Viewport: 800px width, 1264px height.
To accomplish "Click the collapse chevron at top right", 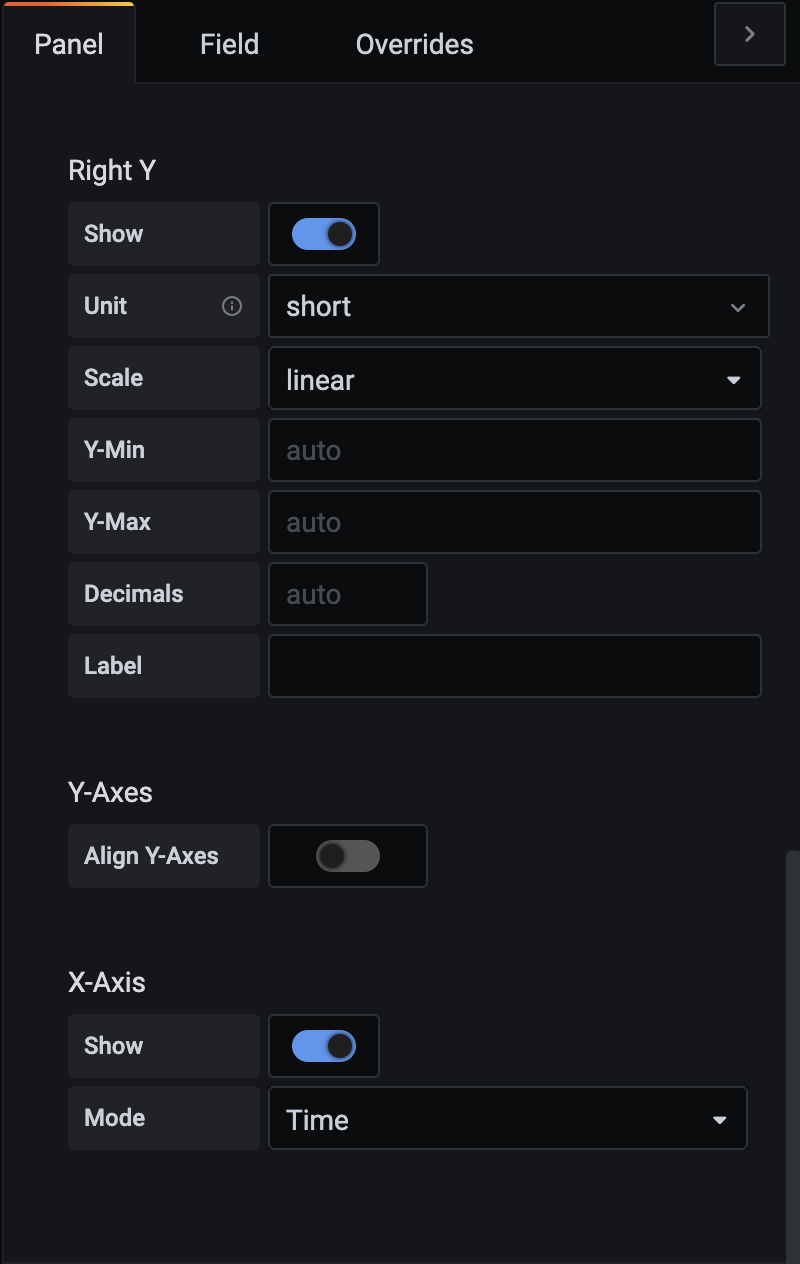I will coord(749,33).
